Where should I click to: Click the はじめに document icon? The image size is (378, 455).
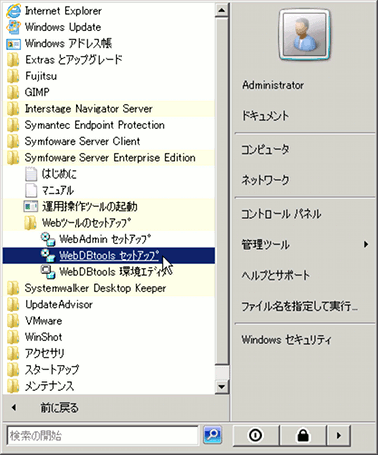pyautogui.click(x=31, y=174)
